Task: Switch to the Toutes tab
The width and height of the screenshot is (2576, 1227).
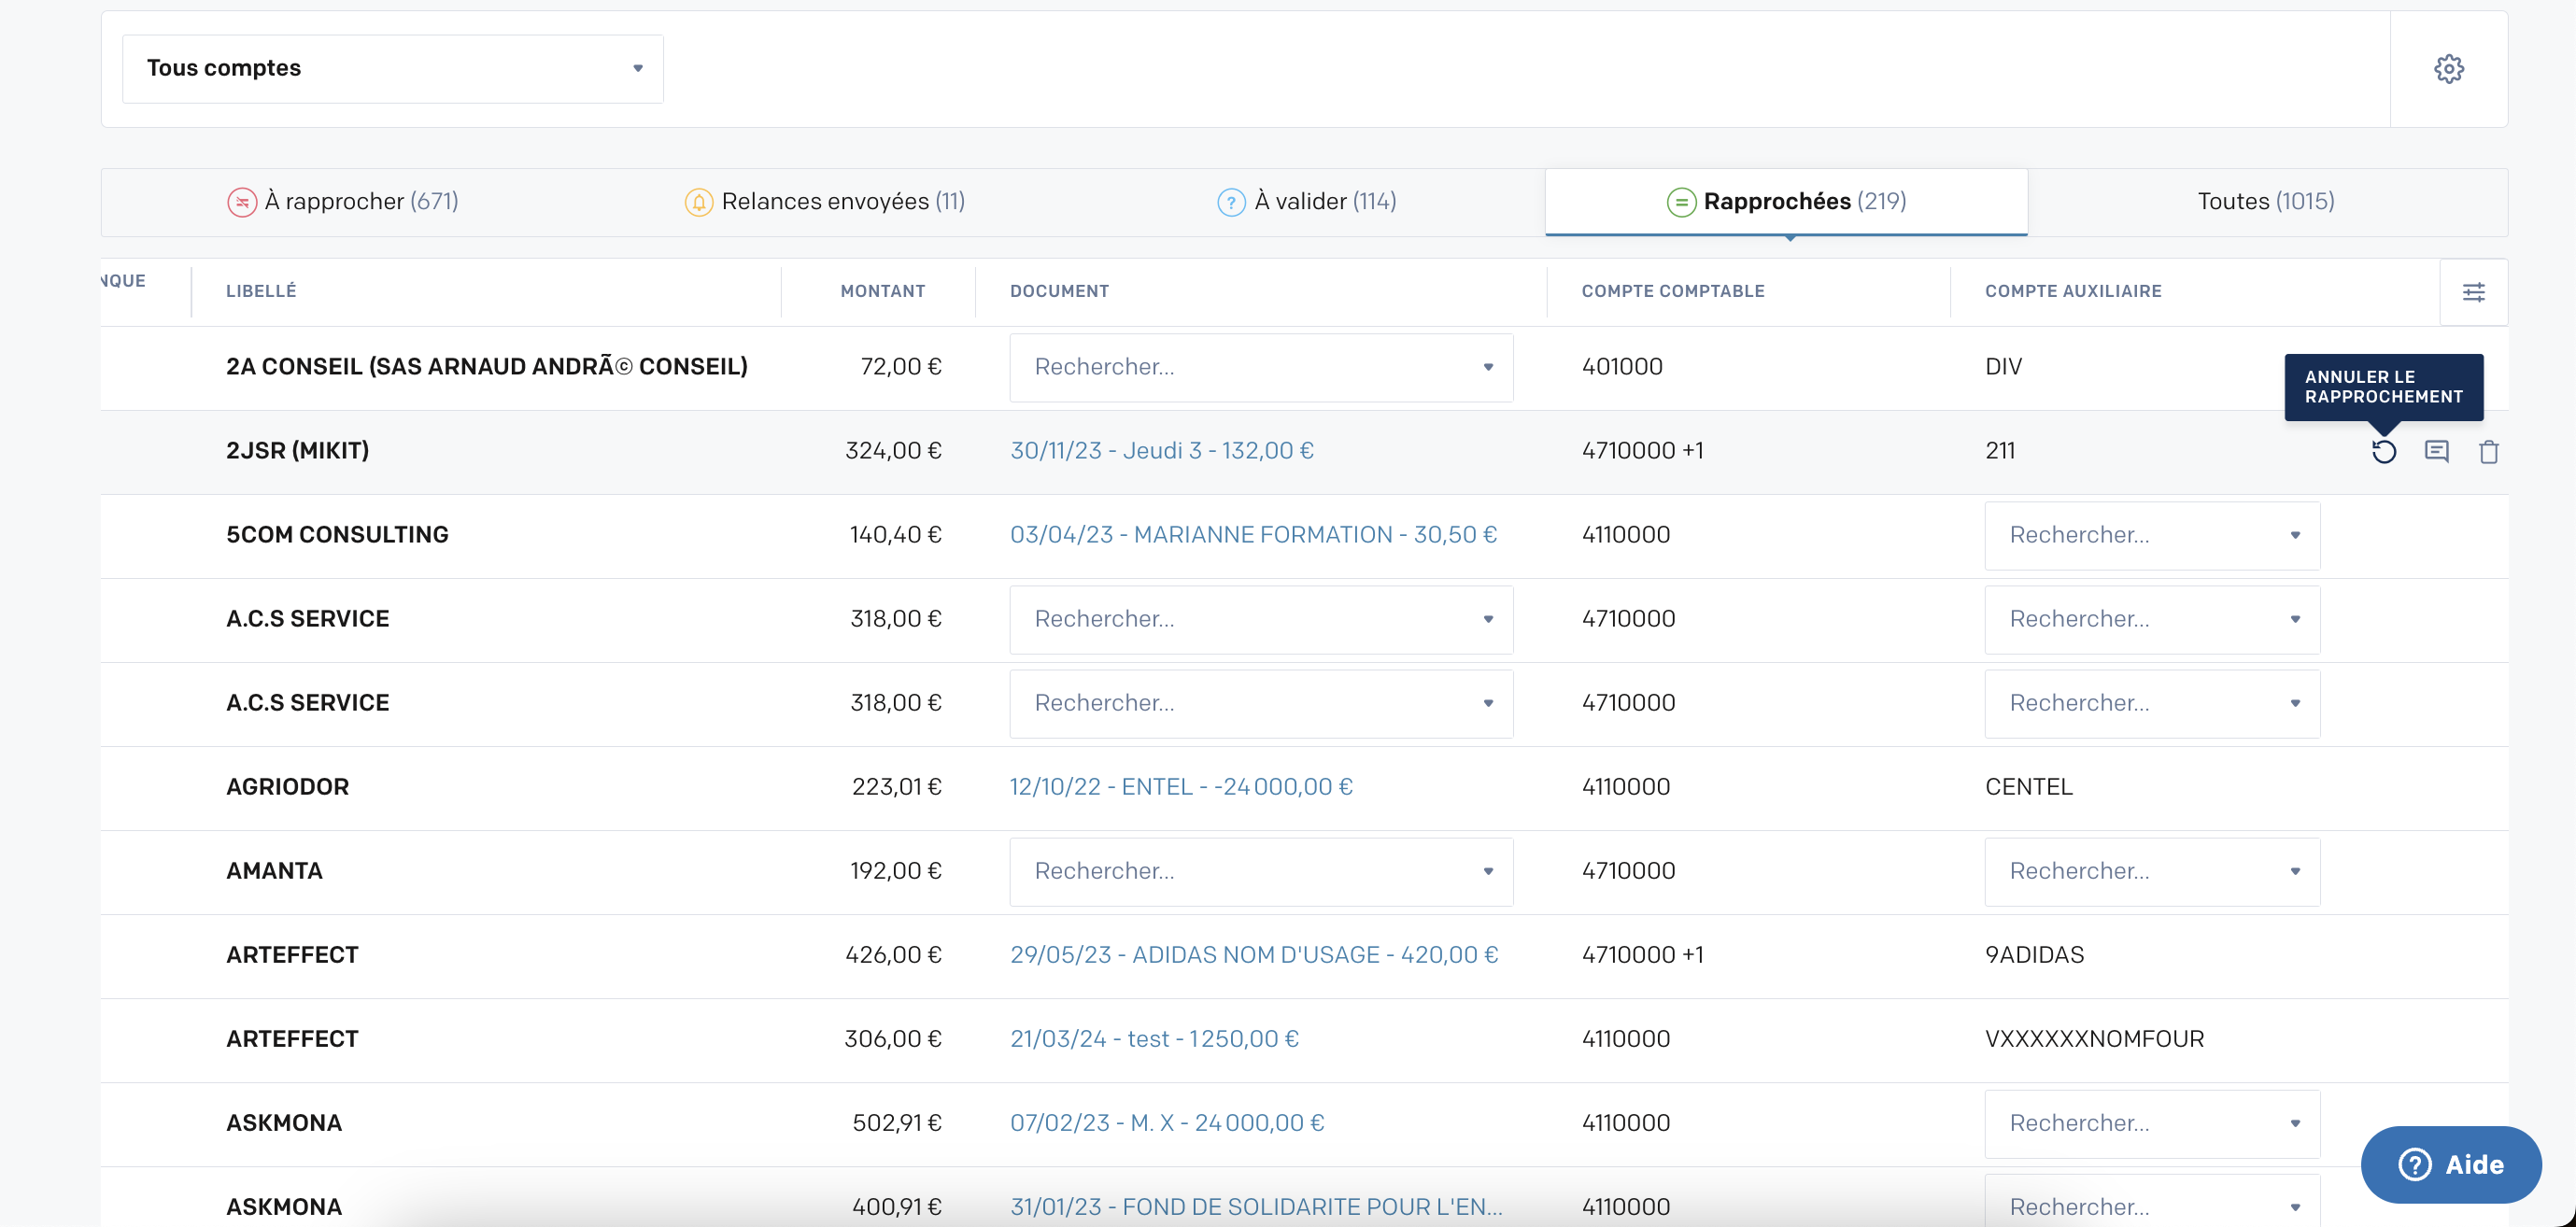Action: click(x=2266, y=202)
